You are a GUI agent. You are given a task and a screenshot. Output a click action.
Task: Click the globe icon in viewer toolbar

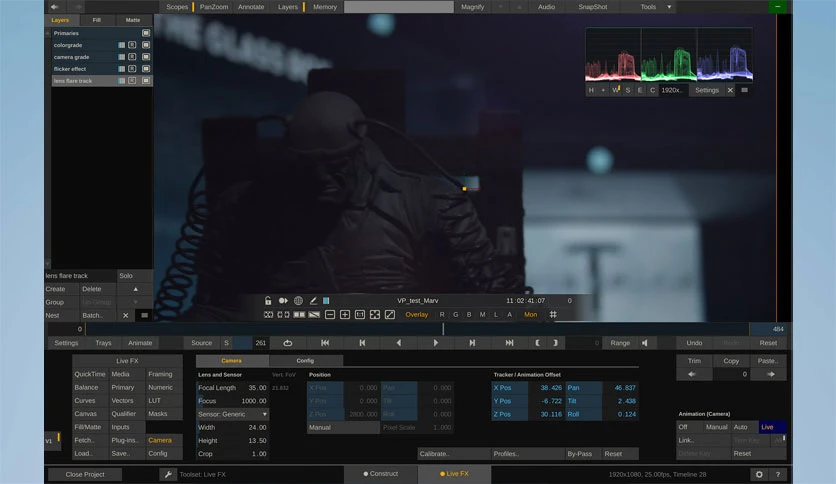(x=298, y=301)
